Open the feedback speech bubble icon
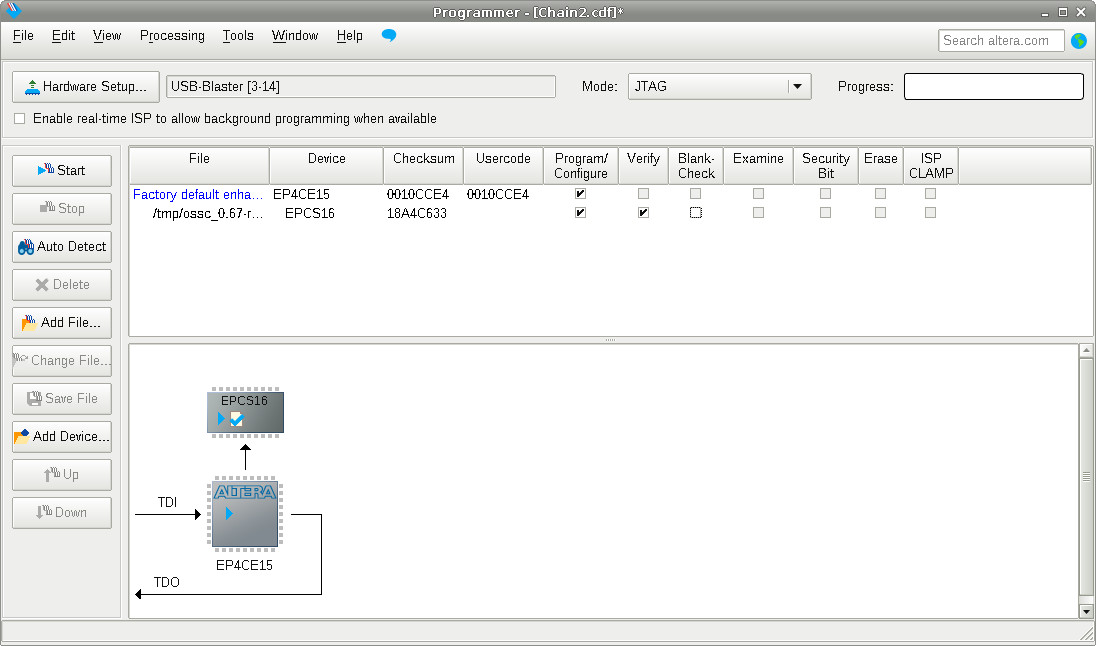 tap(389, 35)
